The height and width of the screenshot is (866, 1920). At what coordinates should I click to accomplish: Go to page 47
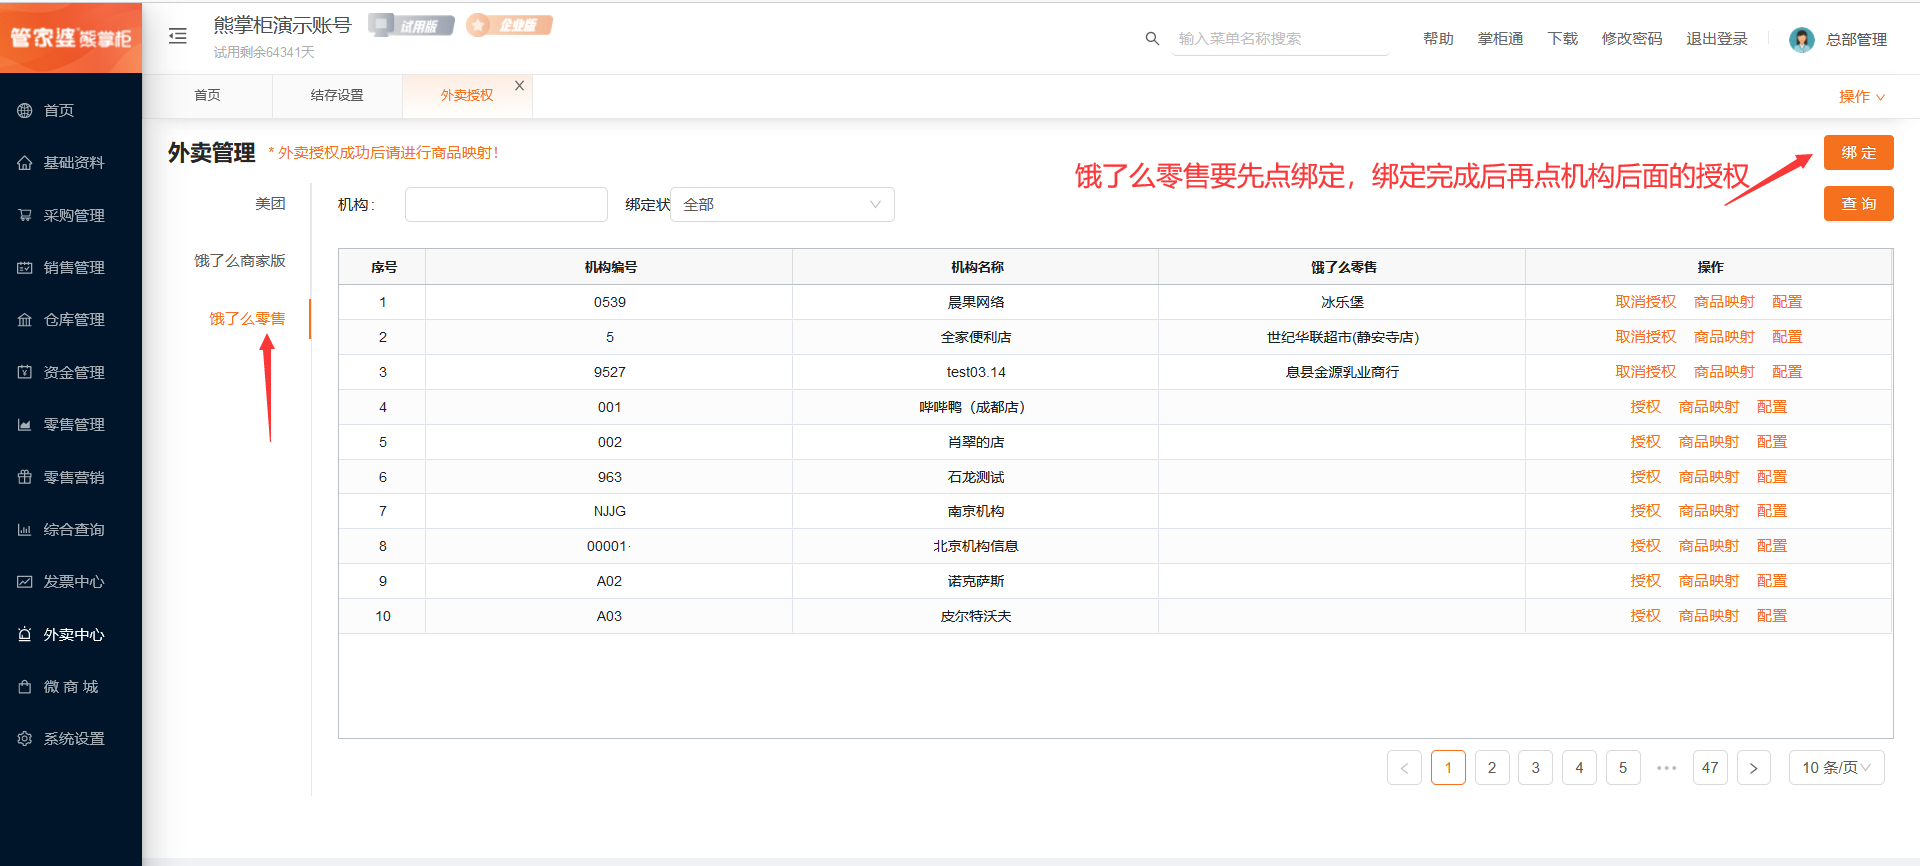point(1710,768)
